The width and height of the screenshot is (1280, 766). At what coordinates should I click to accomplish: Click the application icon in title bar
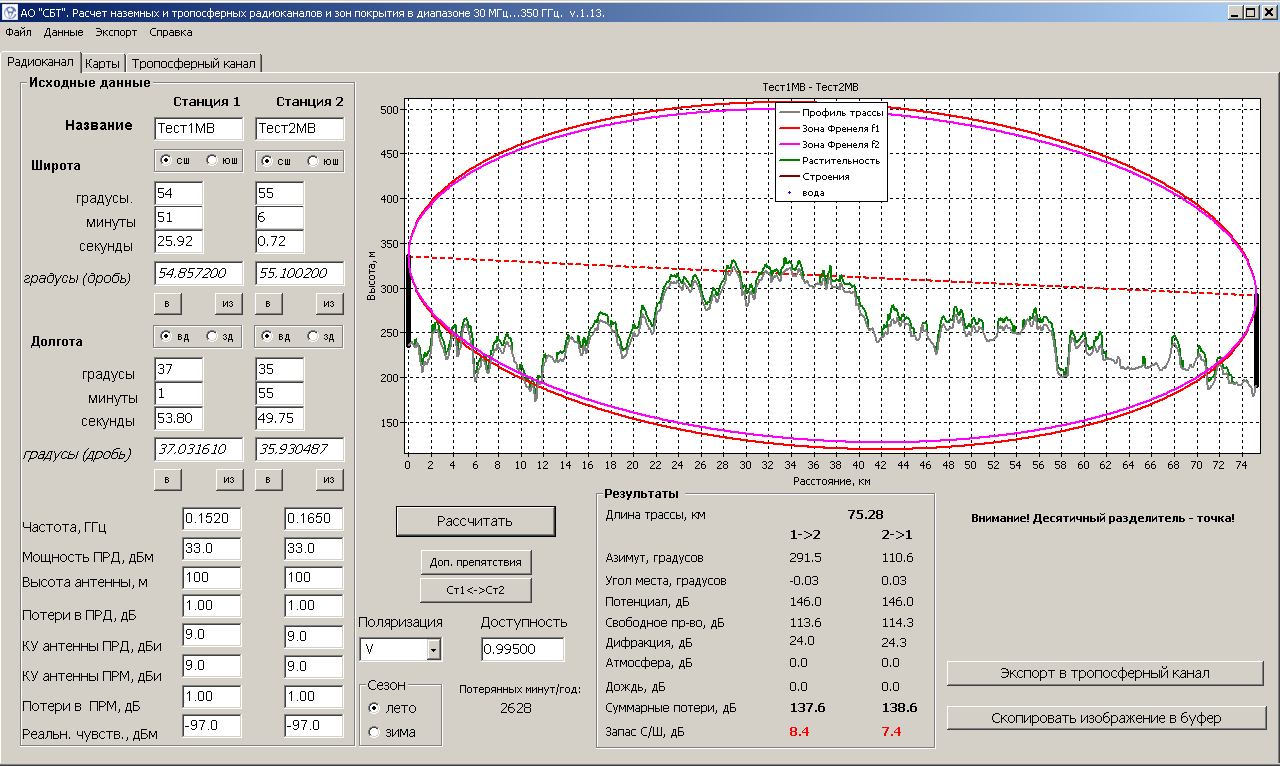click(10, 12)
